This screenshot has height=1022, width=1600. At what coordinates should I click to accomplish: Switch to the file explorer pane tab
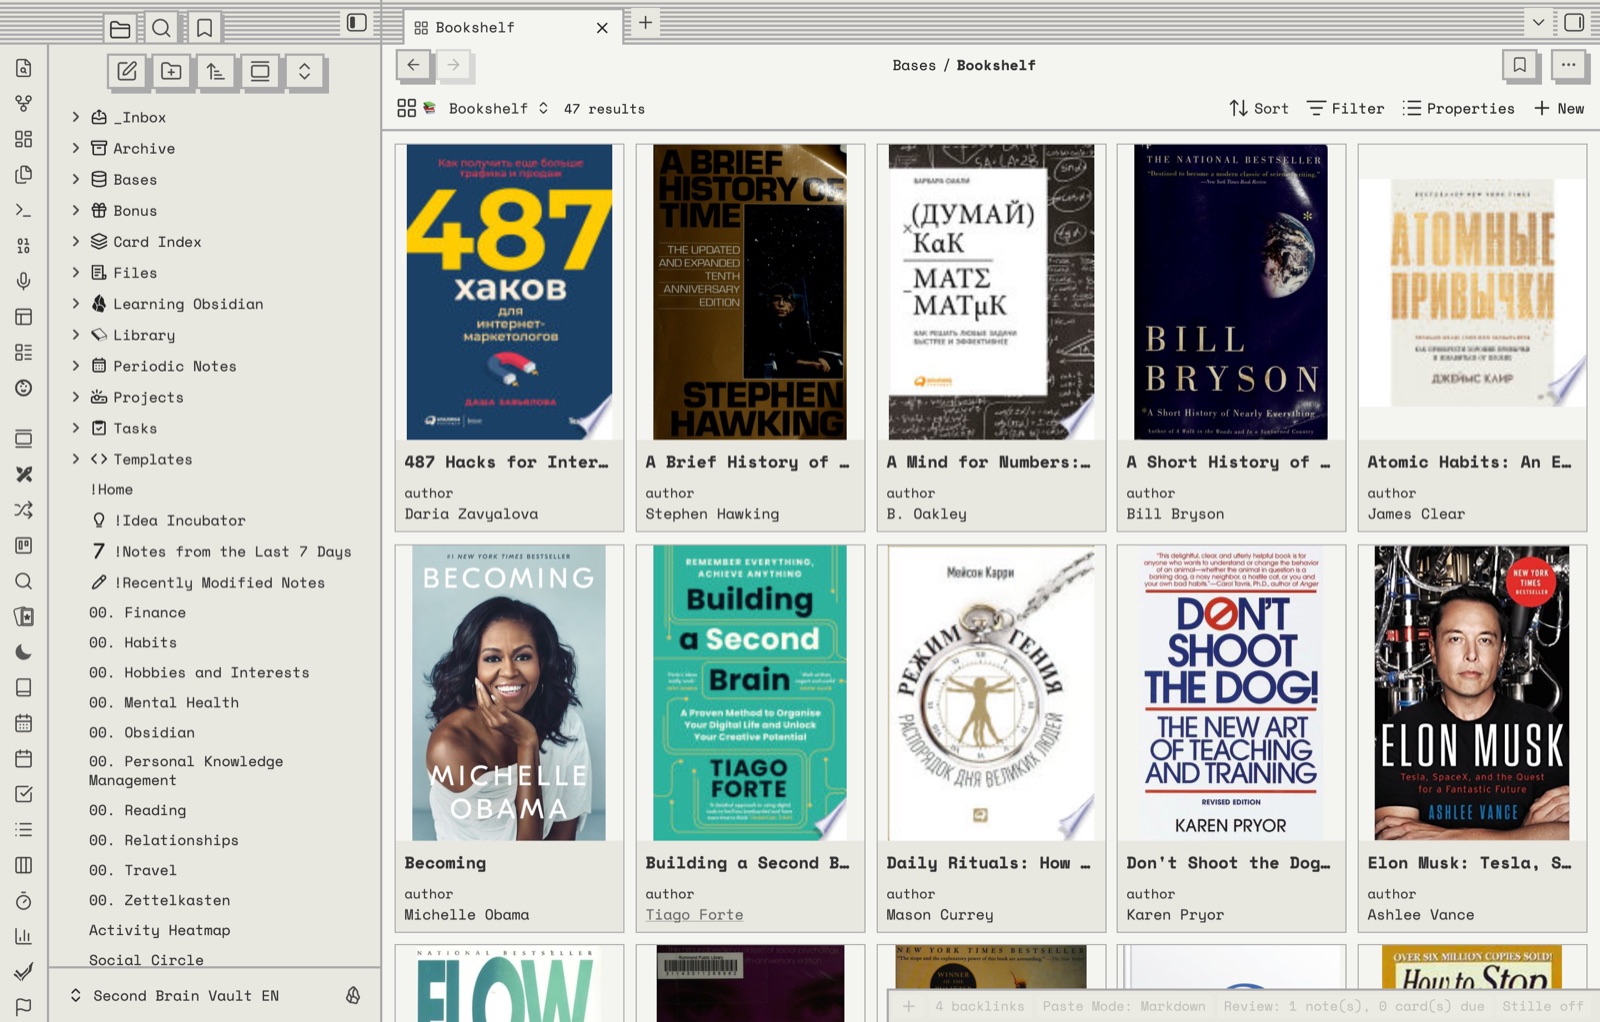tap(119, 28)
